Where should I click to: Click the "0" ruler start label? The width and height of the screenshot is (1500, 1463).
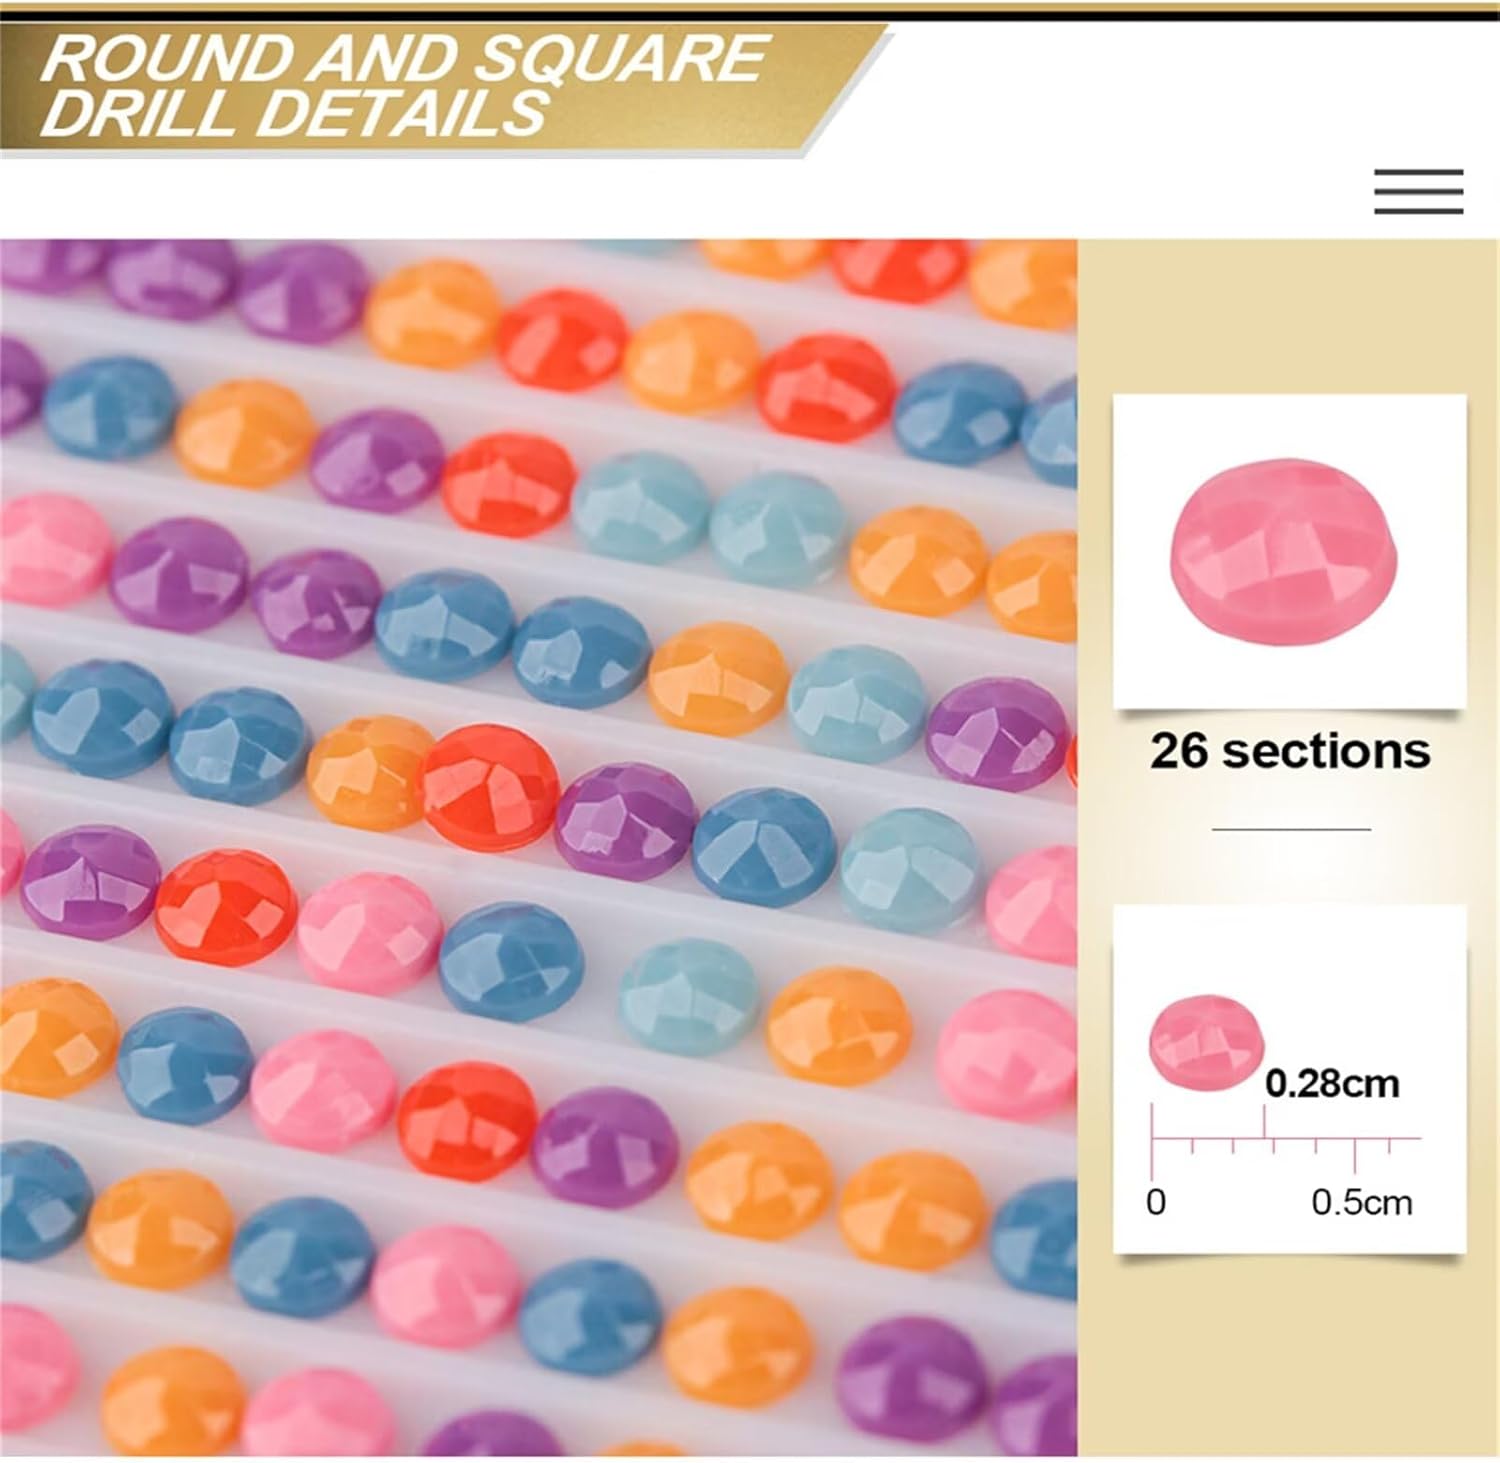point(1156,1202)
